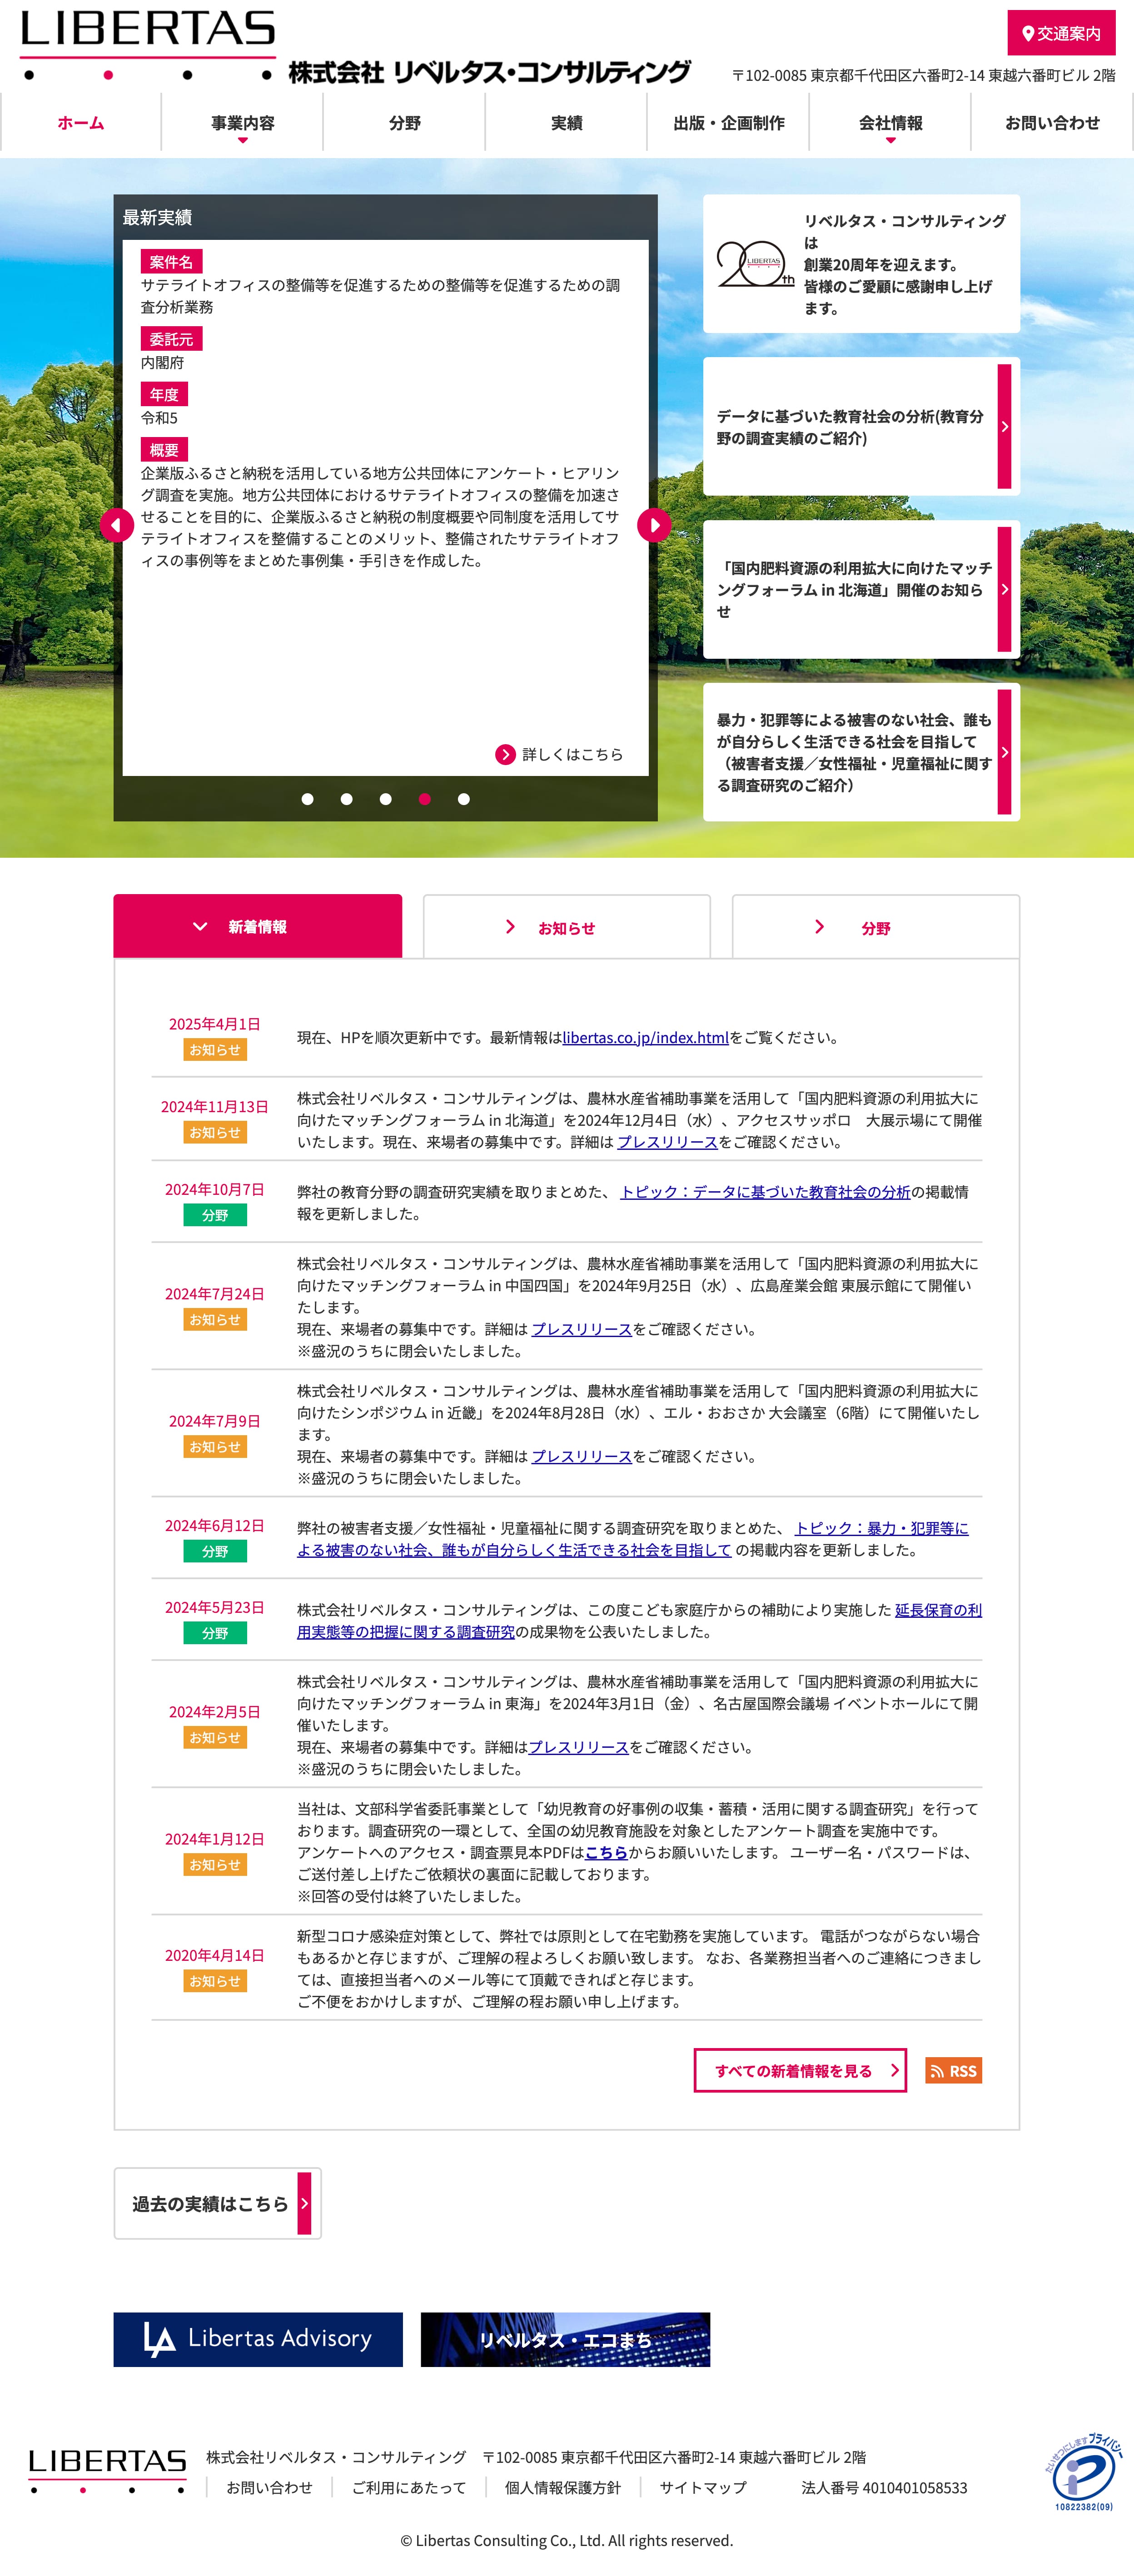
Task: Open the こちら PDF link
Action: [606, 1853]
